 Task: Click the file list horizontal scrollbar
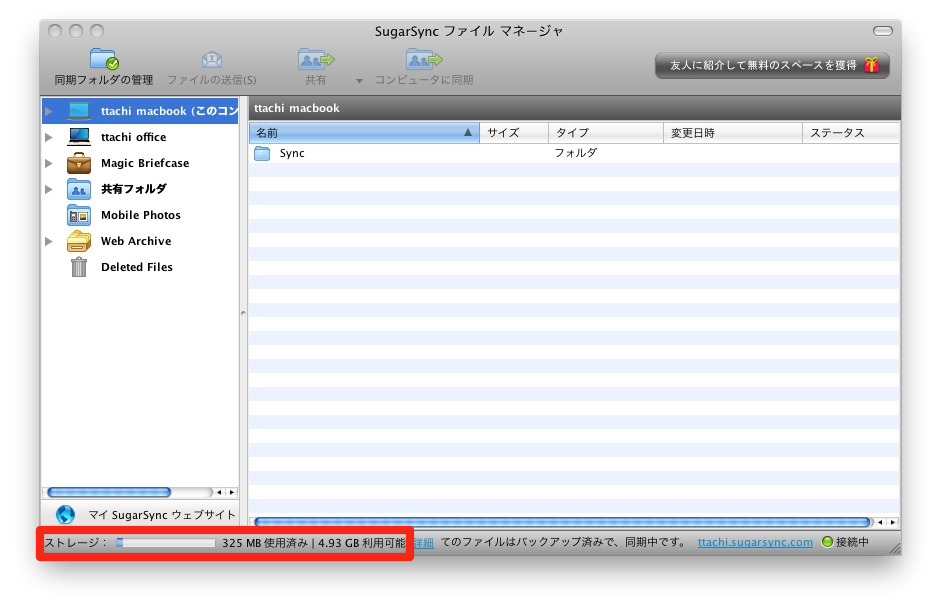pyautogui.click(x=562, y=522)
